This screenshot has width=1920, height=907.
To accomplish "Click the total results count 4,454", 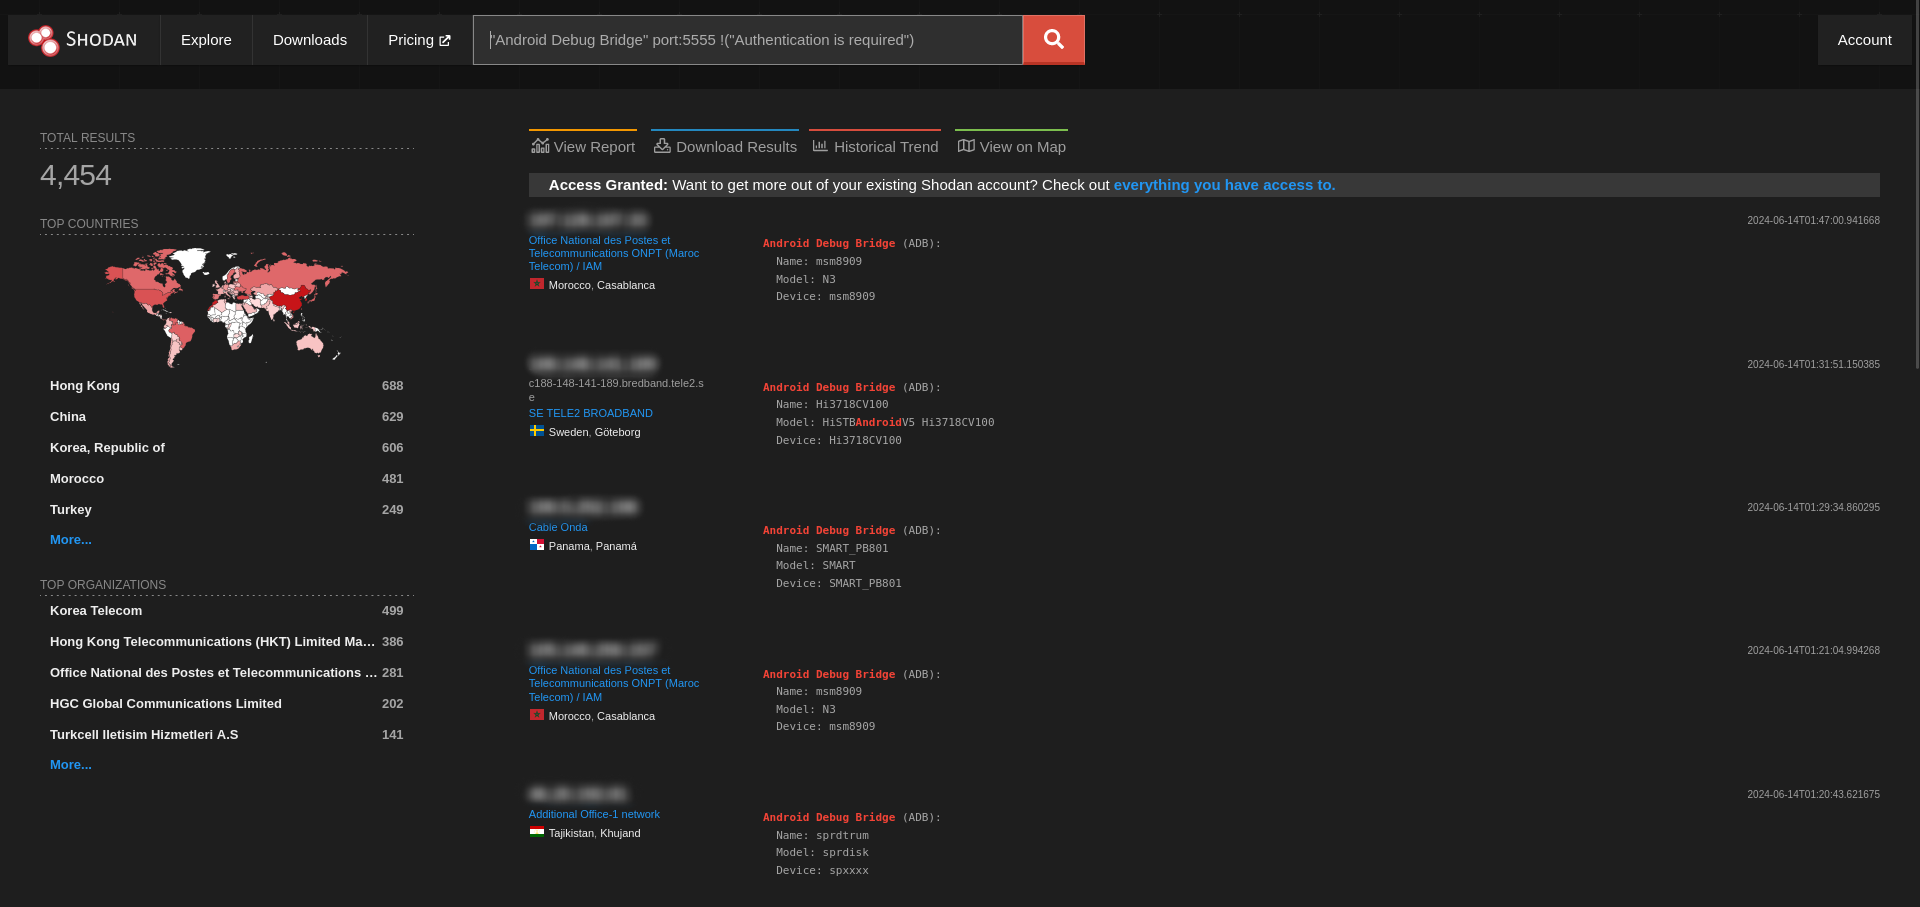I will pos(76,175).
